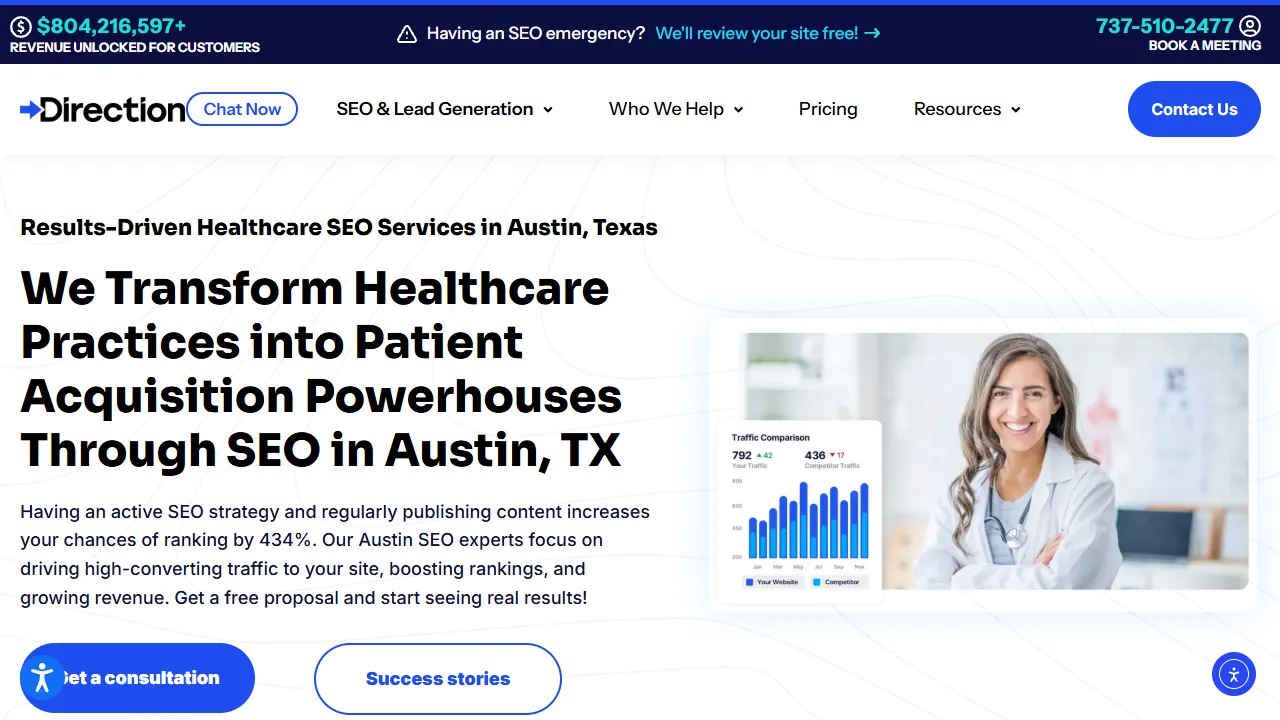Click the warning triangle icon in top banner
Screen dimensions: 1280x720
(x=407, y=34)
